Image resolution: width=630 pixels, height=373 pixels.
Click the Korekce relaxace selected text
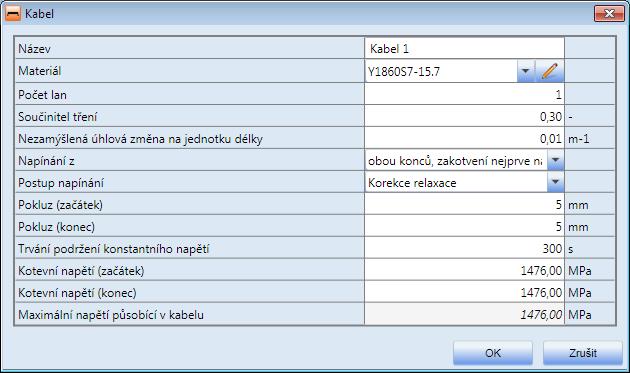pyautogui.click(x=412, y=183)
